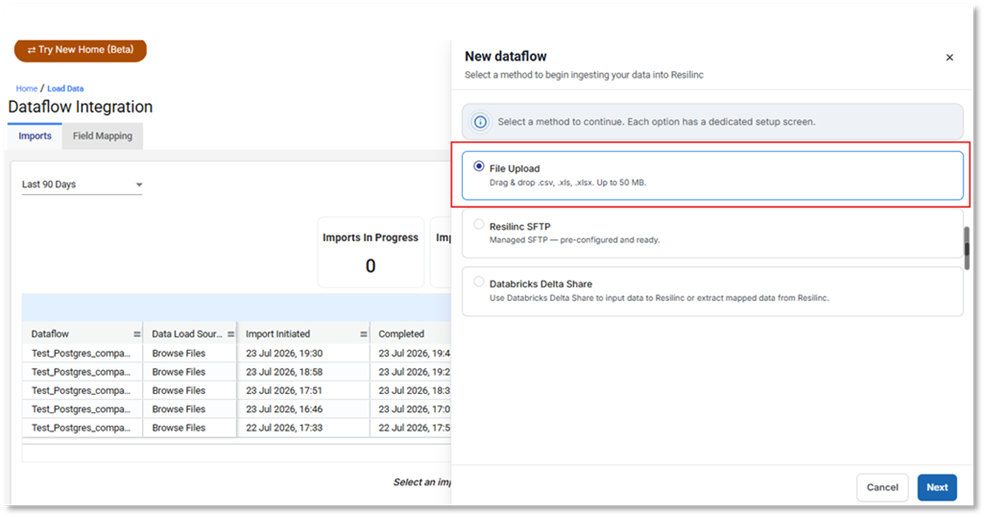Sort by the Import Initiated column header
Viewport: 985px width, 517px height.
[278, 334]
